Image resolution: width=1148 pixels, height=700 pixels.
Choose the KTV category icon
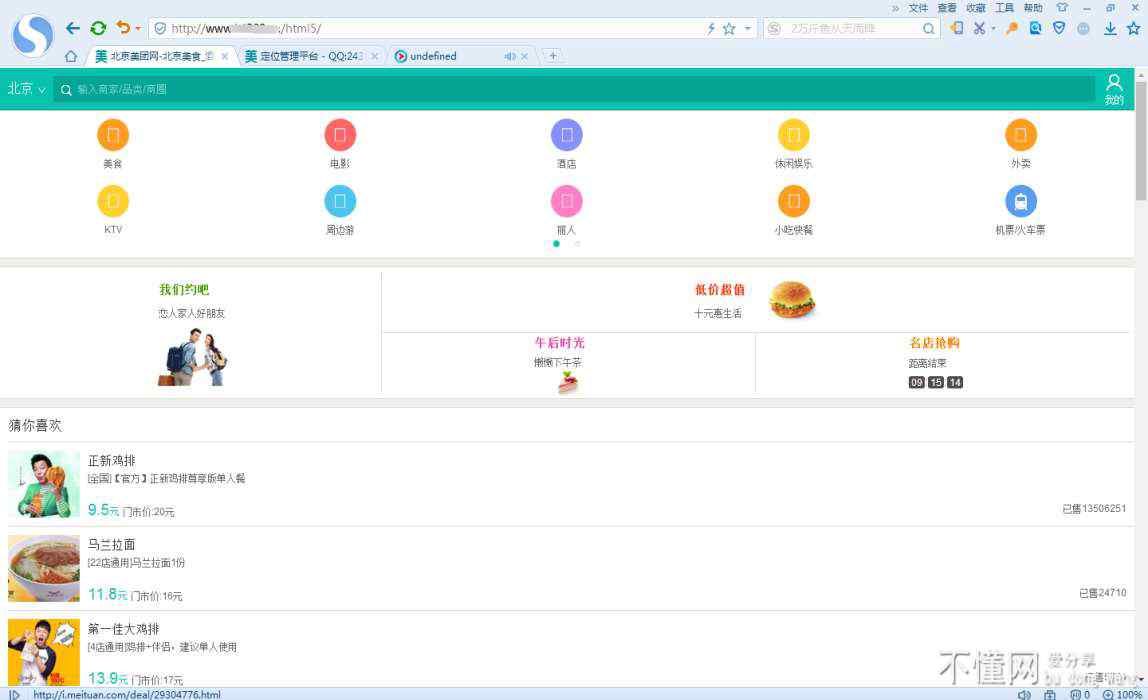click(113, 201)
